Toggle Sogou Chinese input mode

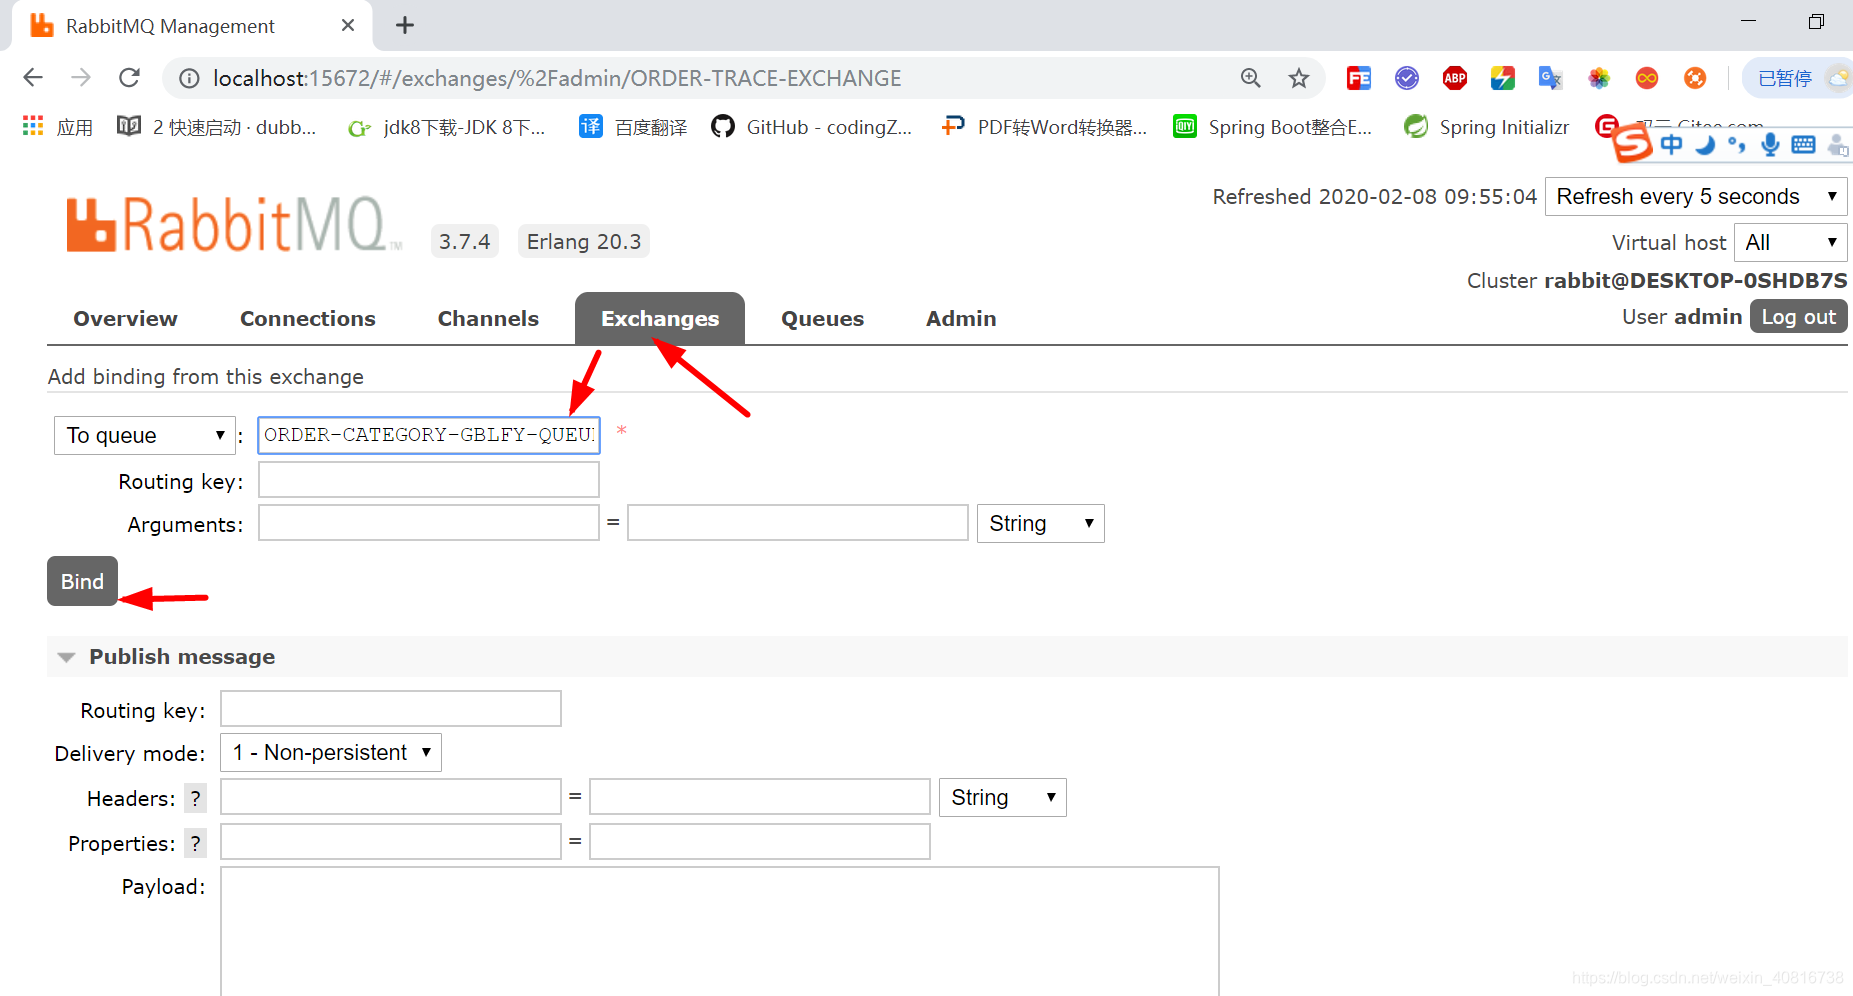pos(1671,145)
